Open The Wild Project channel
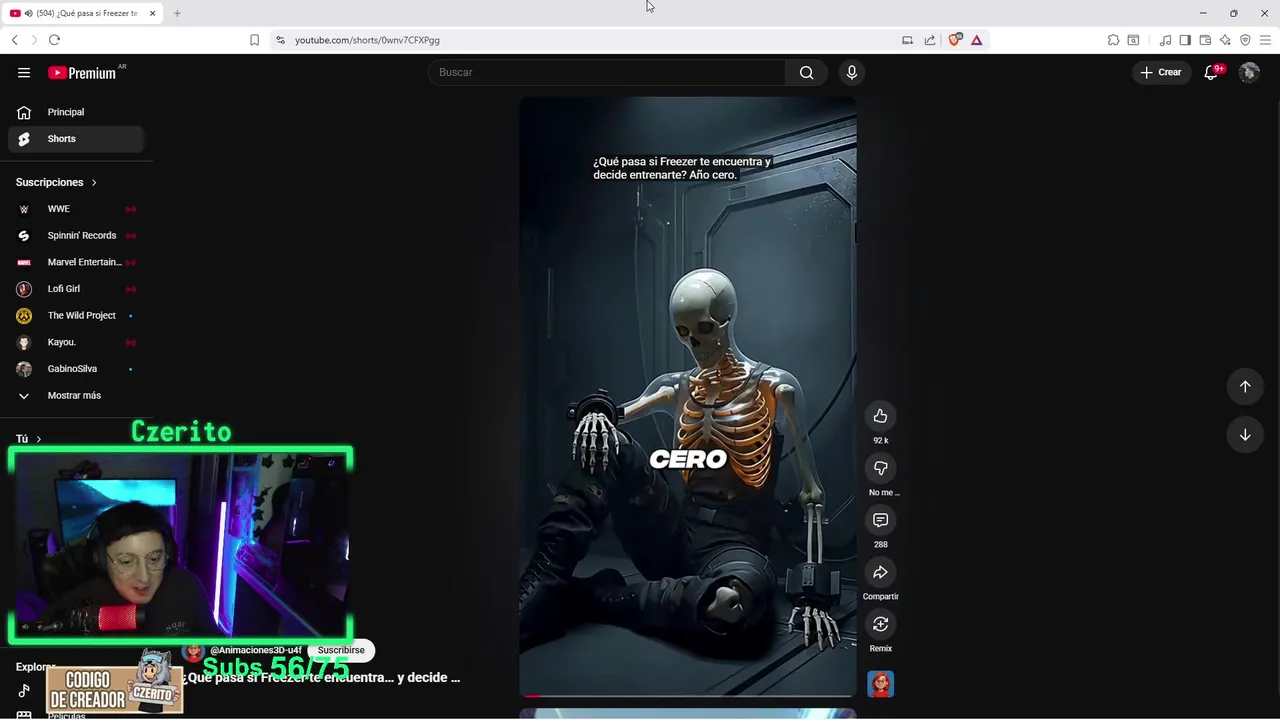Image resolution: width=1280 pixels, height=720 pixels. click(76, 315)
